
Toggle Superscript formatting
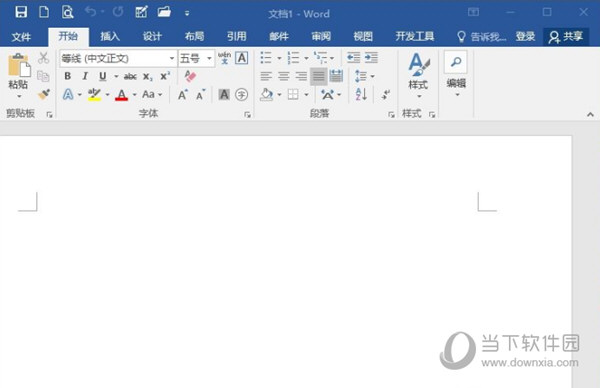coord(165,76)
